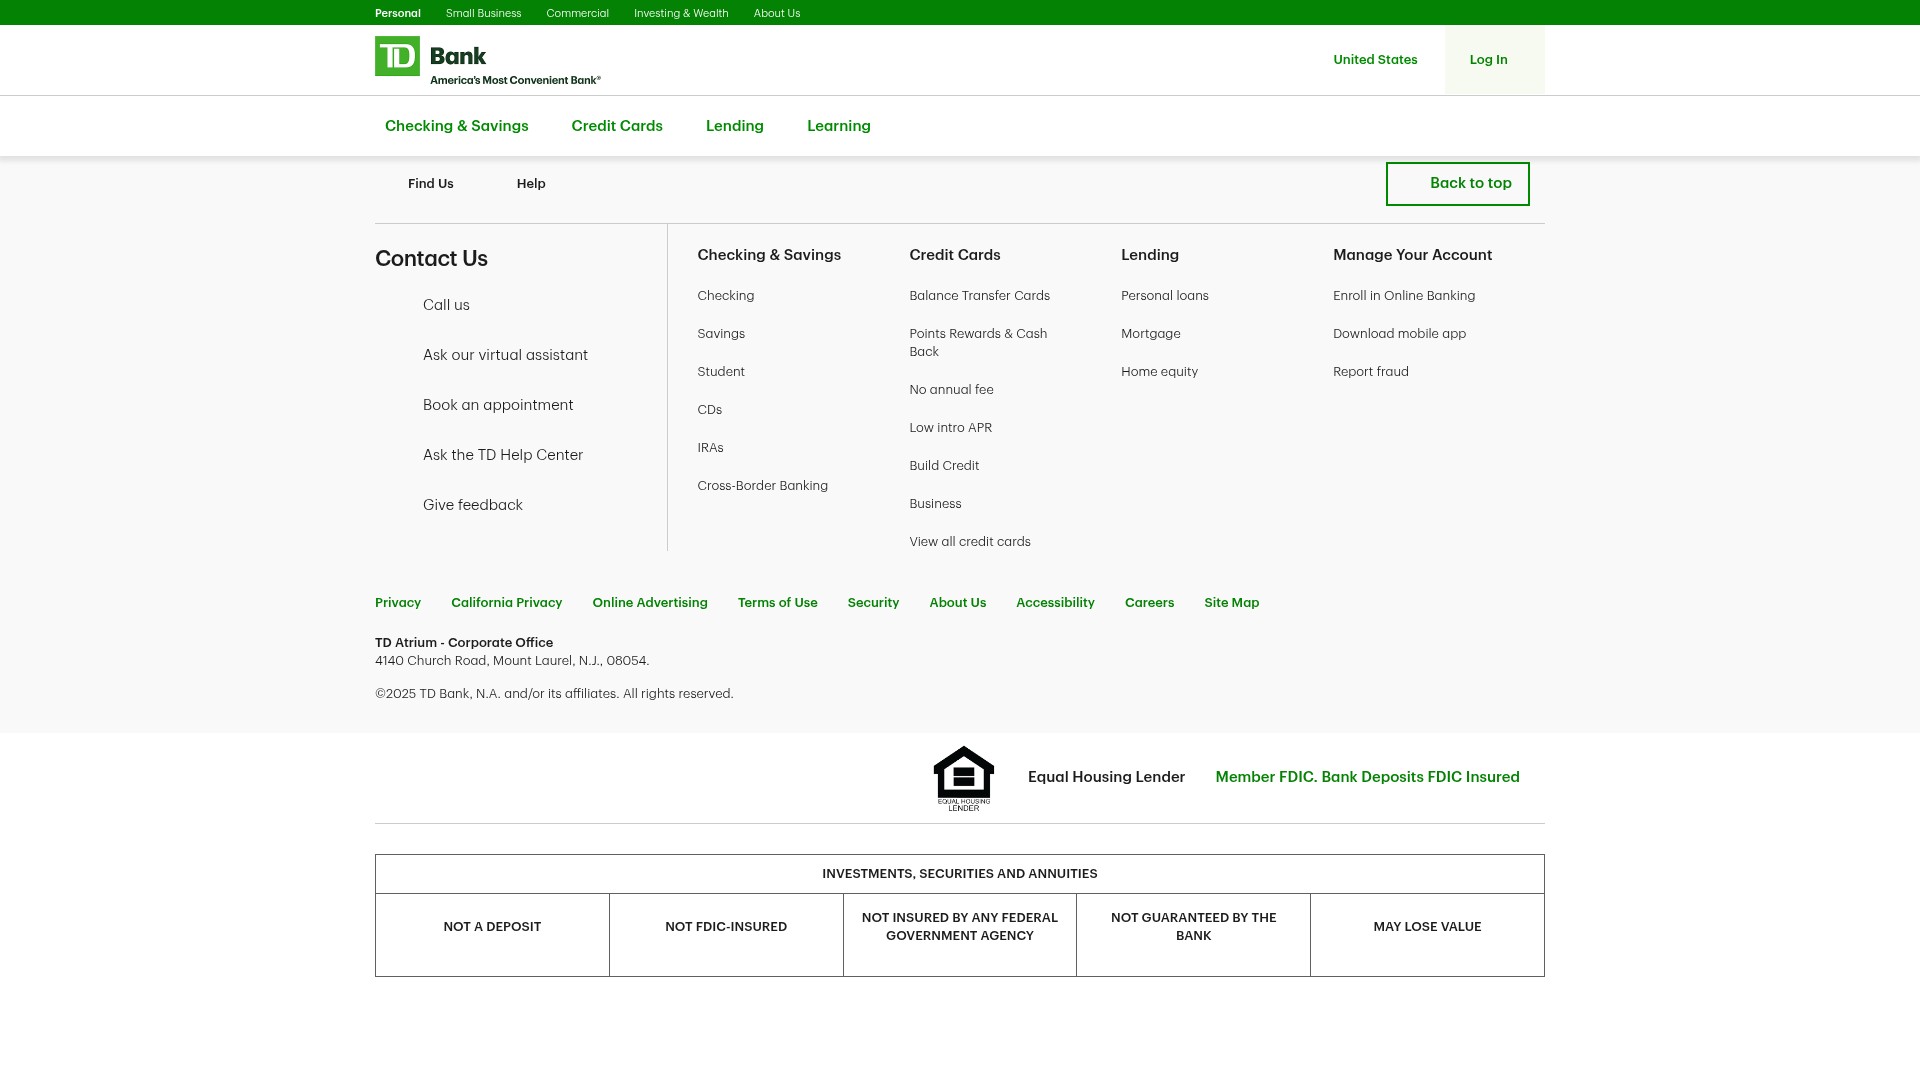Screen dimensions: 1920x1080
Task: Open Points Rewards & Cash Back link
Action: [x=978, y=343]
